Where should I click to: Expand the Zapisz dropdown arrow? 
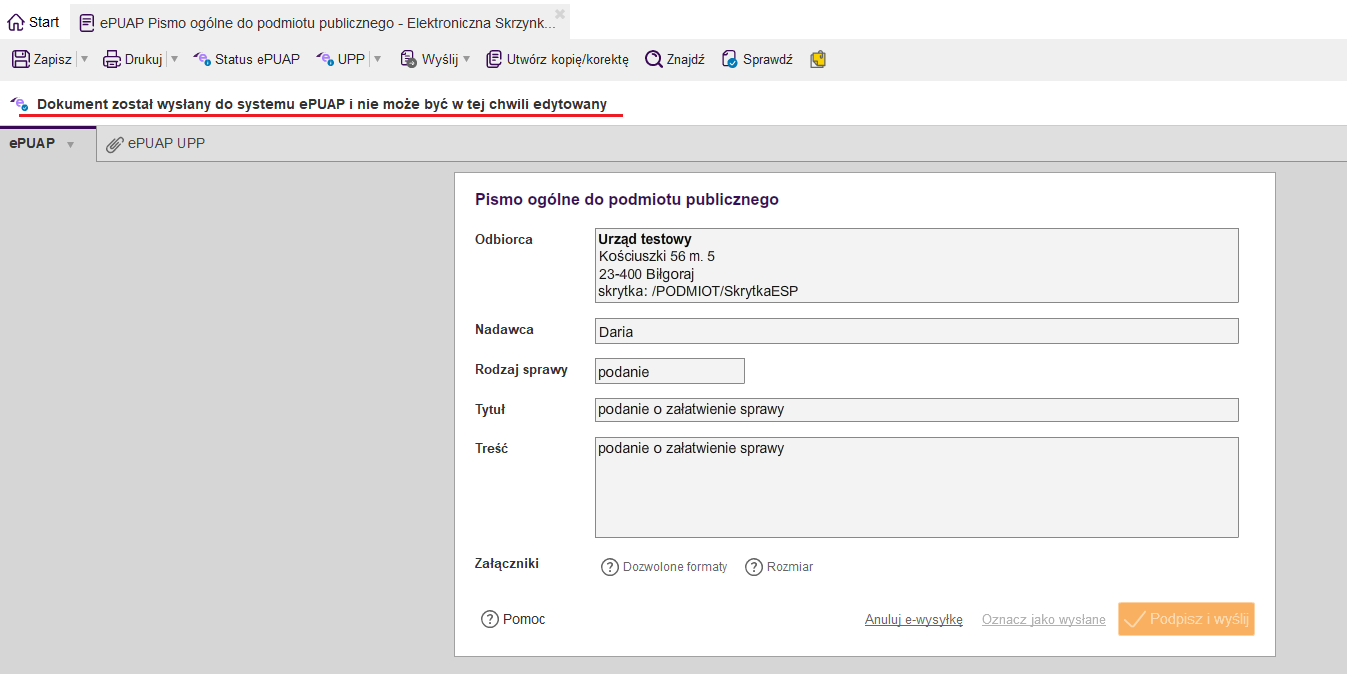pyautogui.click(x=84, y=59)
